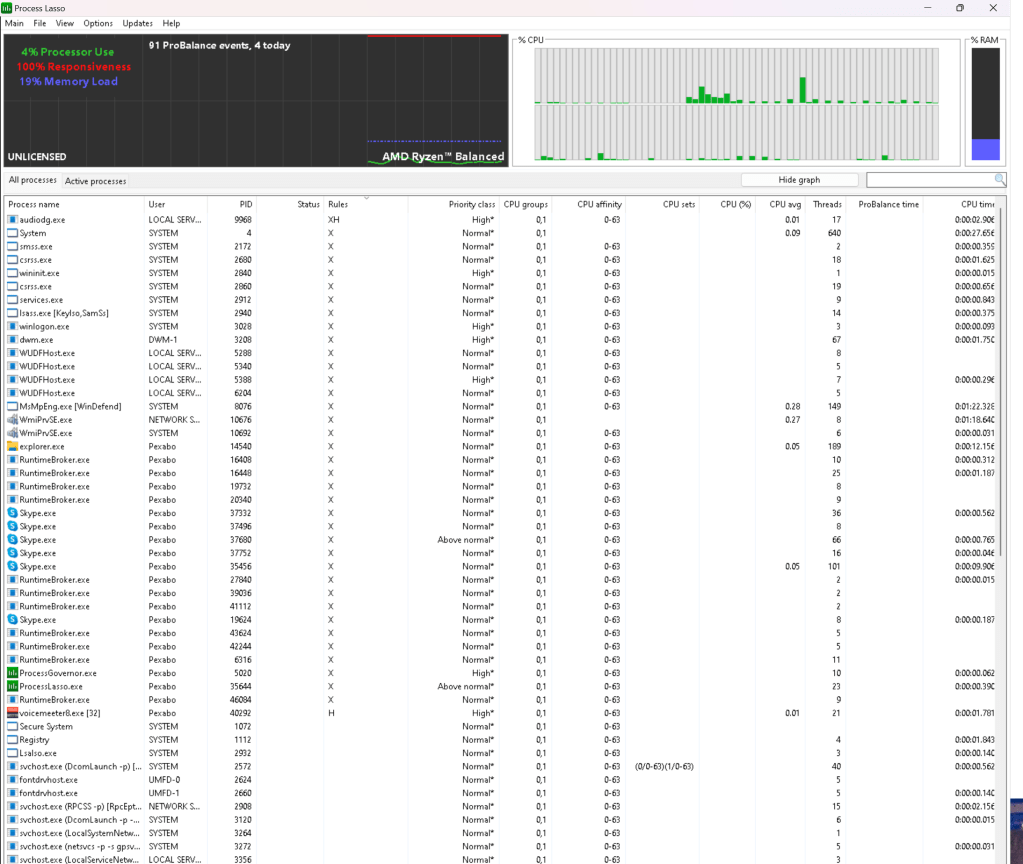
Task: Click the ProcessGovernor.exe green icon
Action: [12, 673]
